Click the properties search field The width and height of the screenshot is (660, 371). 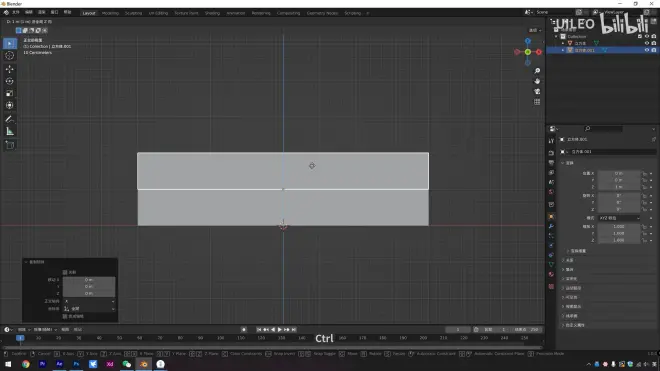pos(603,128)
